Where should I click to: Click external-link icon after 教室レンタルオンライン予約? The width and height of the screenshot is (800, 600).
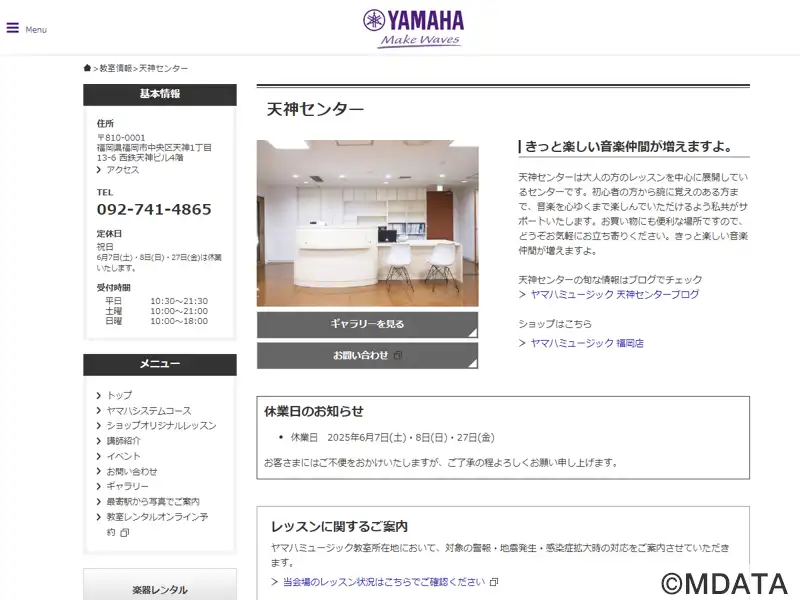point(125,533)
